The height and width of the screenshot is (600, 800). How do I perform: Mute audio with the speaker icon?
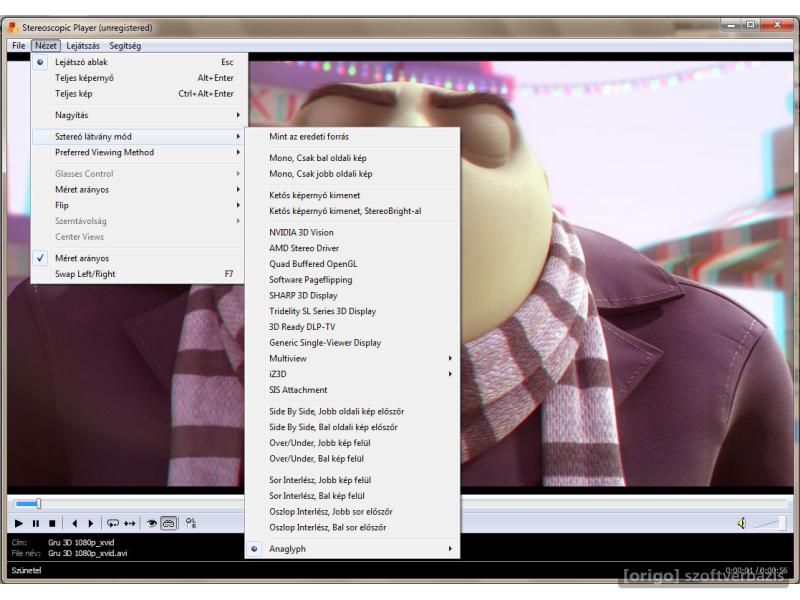[x=741, y=523]
